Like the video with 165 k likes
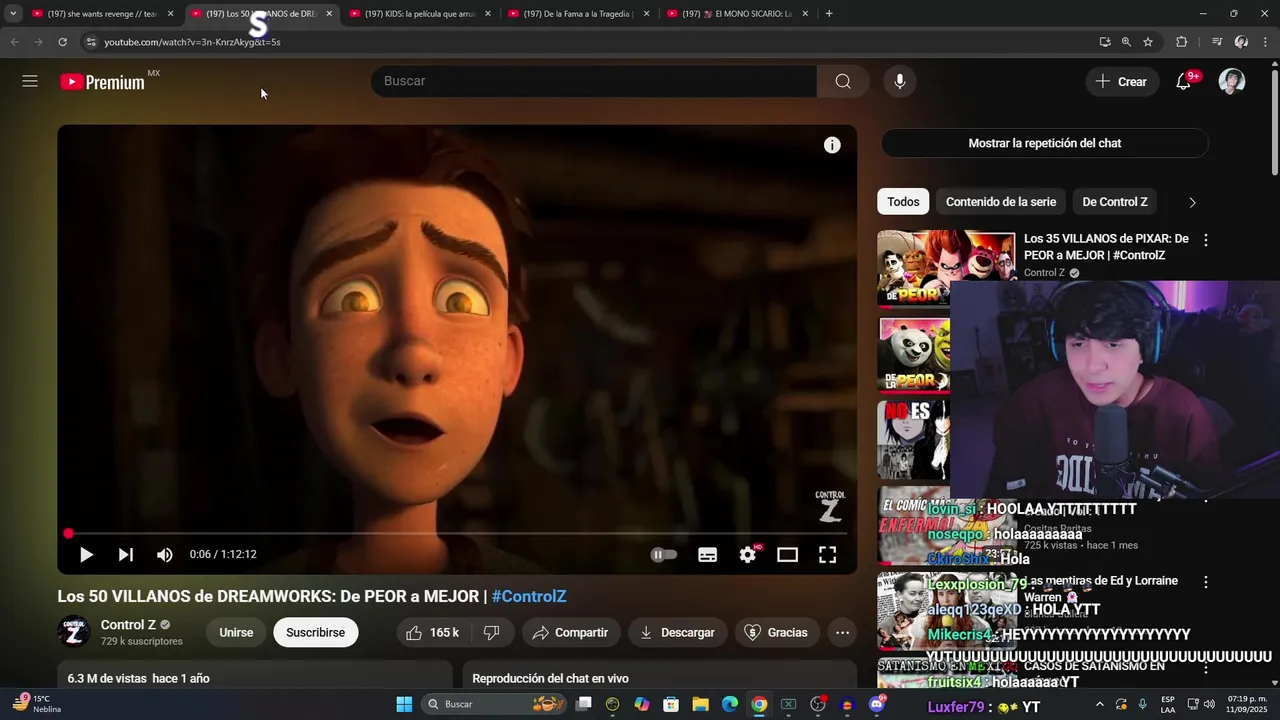This screenshot has width=1280, height=720. coord(432,632)
